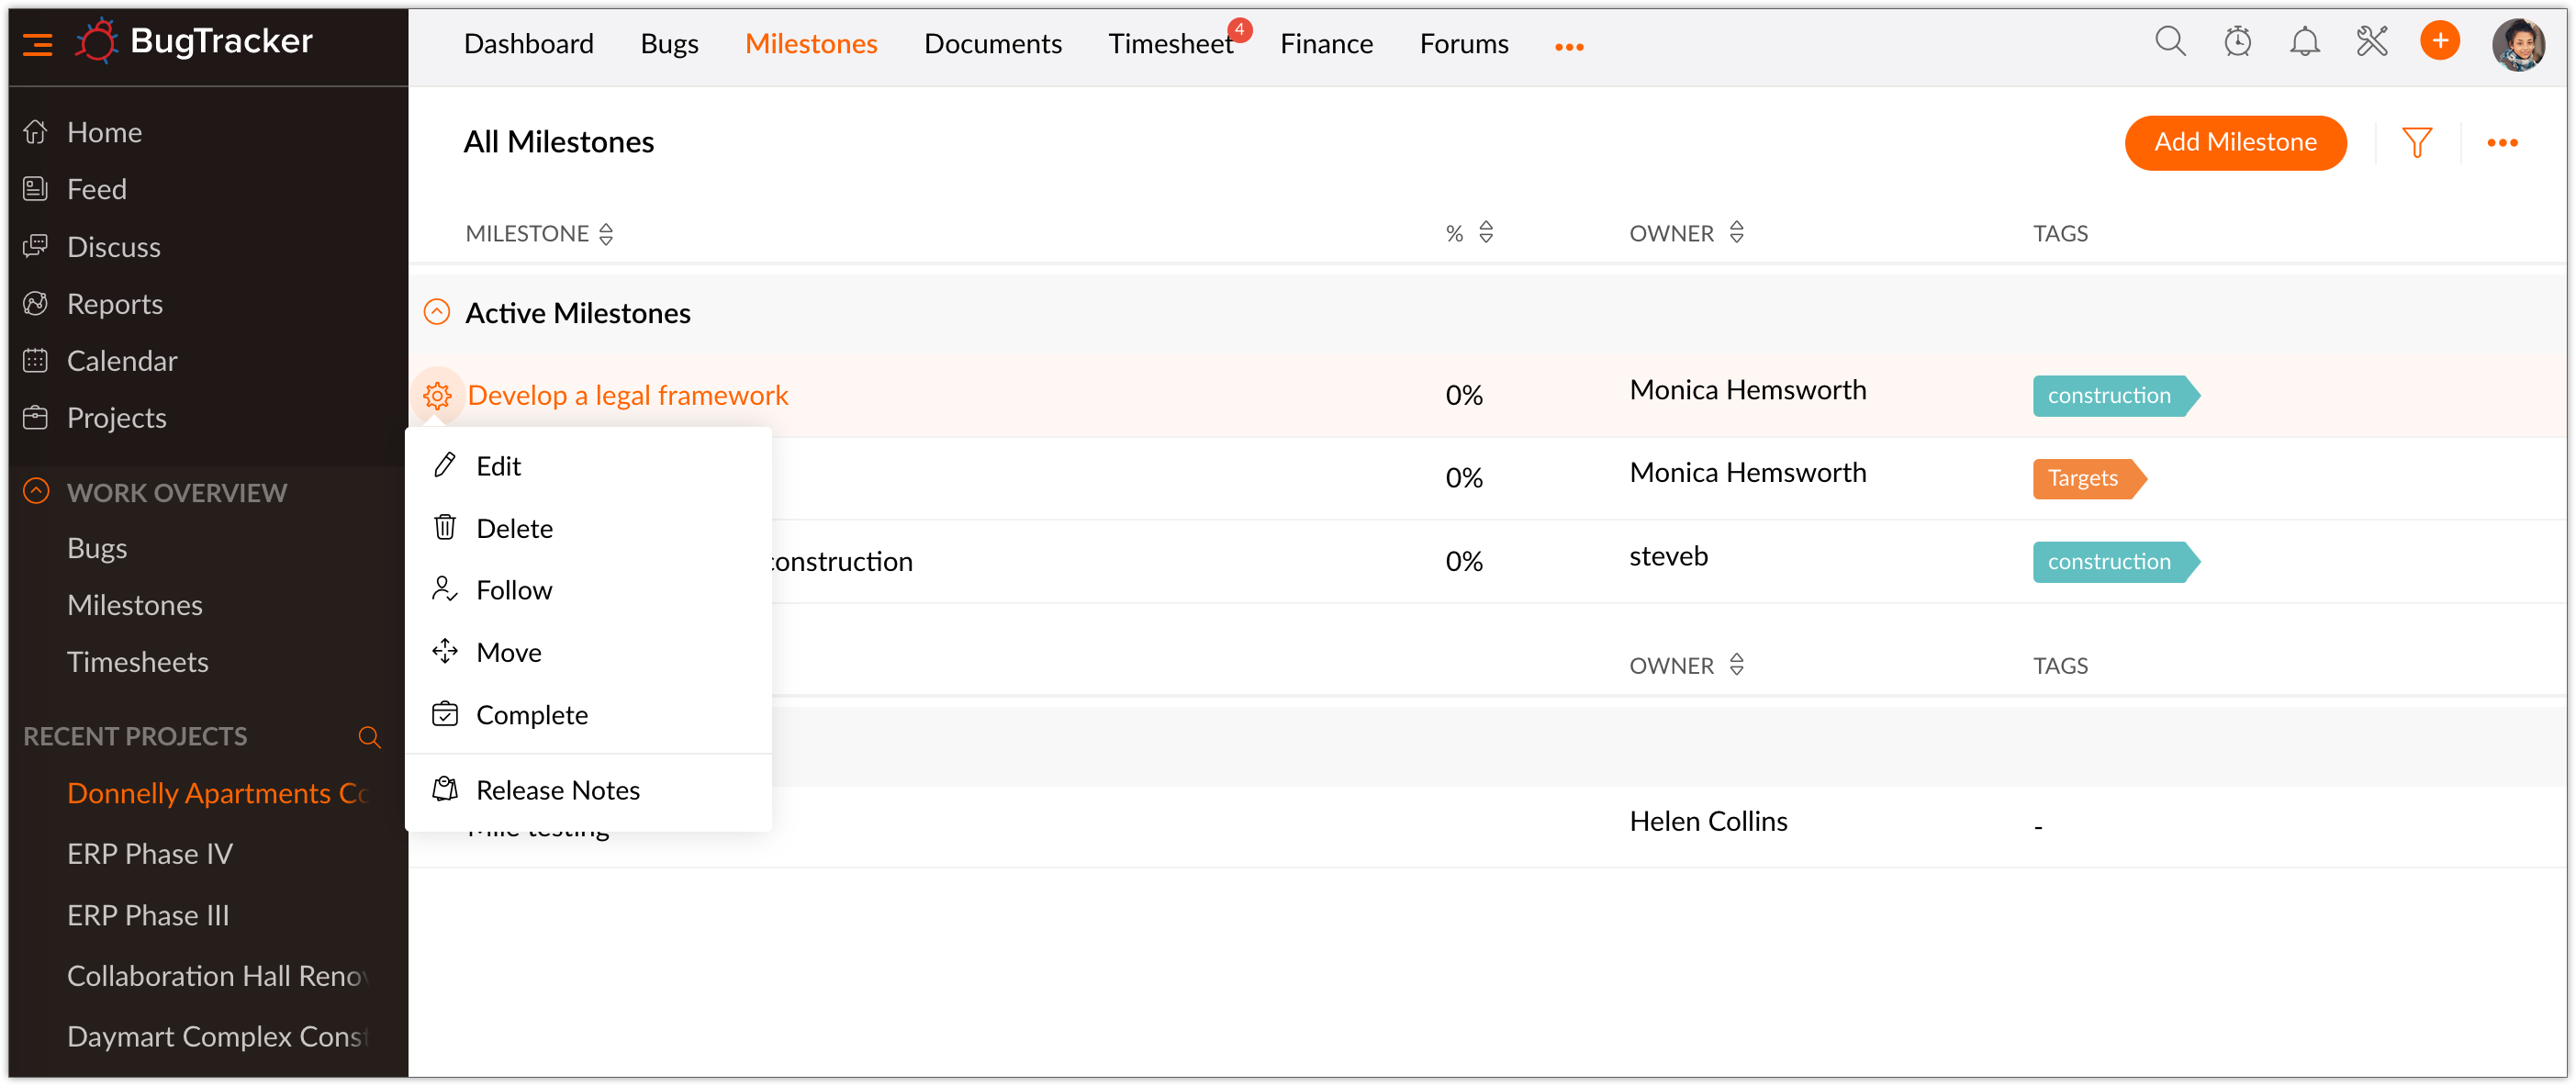This screenshot has width=2576, height=1086.
Task: Choose Complete from the context menu
Action: [x=531, y=715]
